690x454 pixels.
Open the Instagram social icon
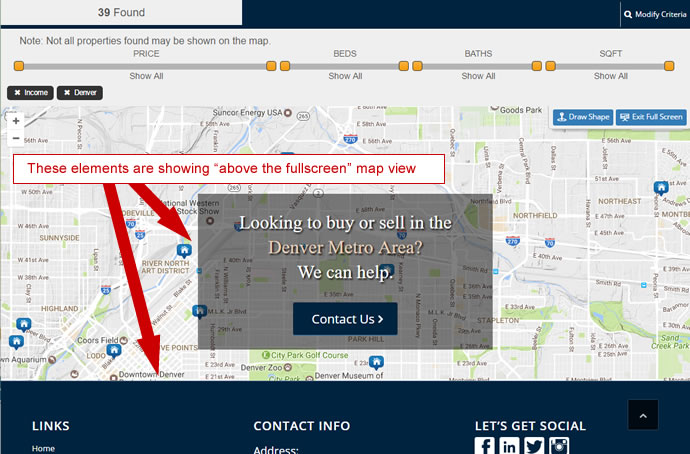point(559,446)
